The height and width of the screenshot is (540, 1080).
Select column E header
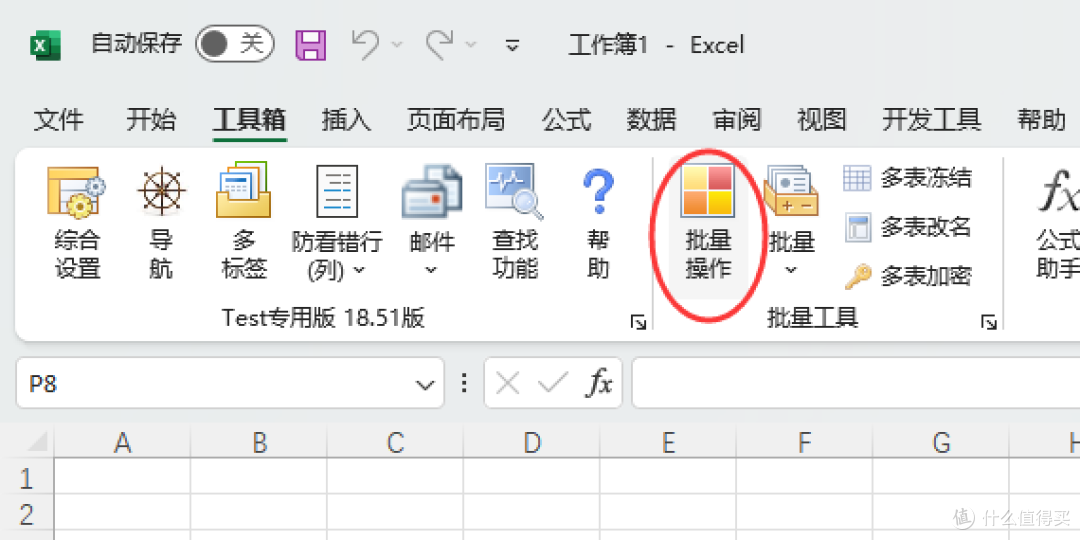coord(668,442)
